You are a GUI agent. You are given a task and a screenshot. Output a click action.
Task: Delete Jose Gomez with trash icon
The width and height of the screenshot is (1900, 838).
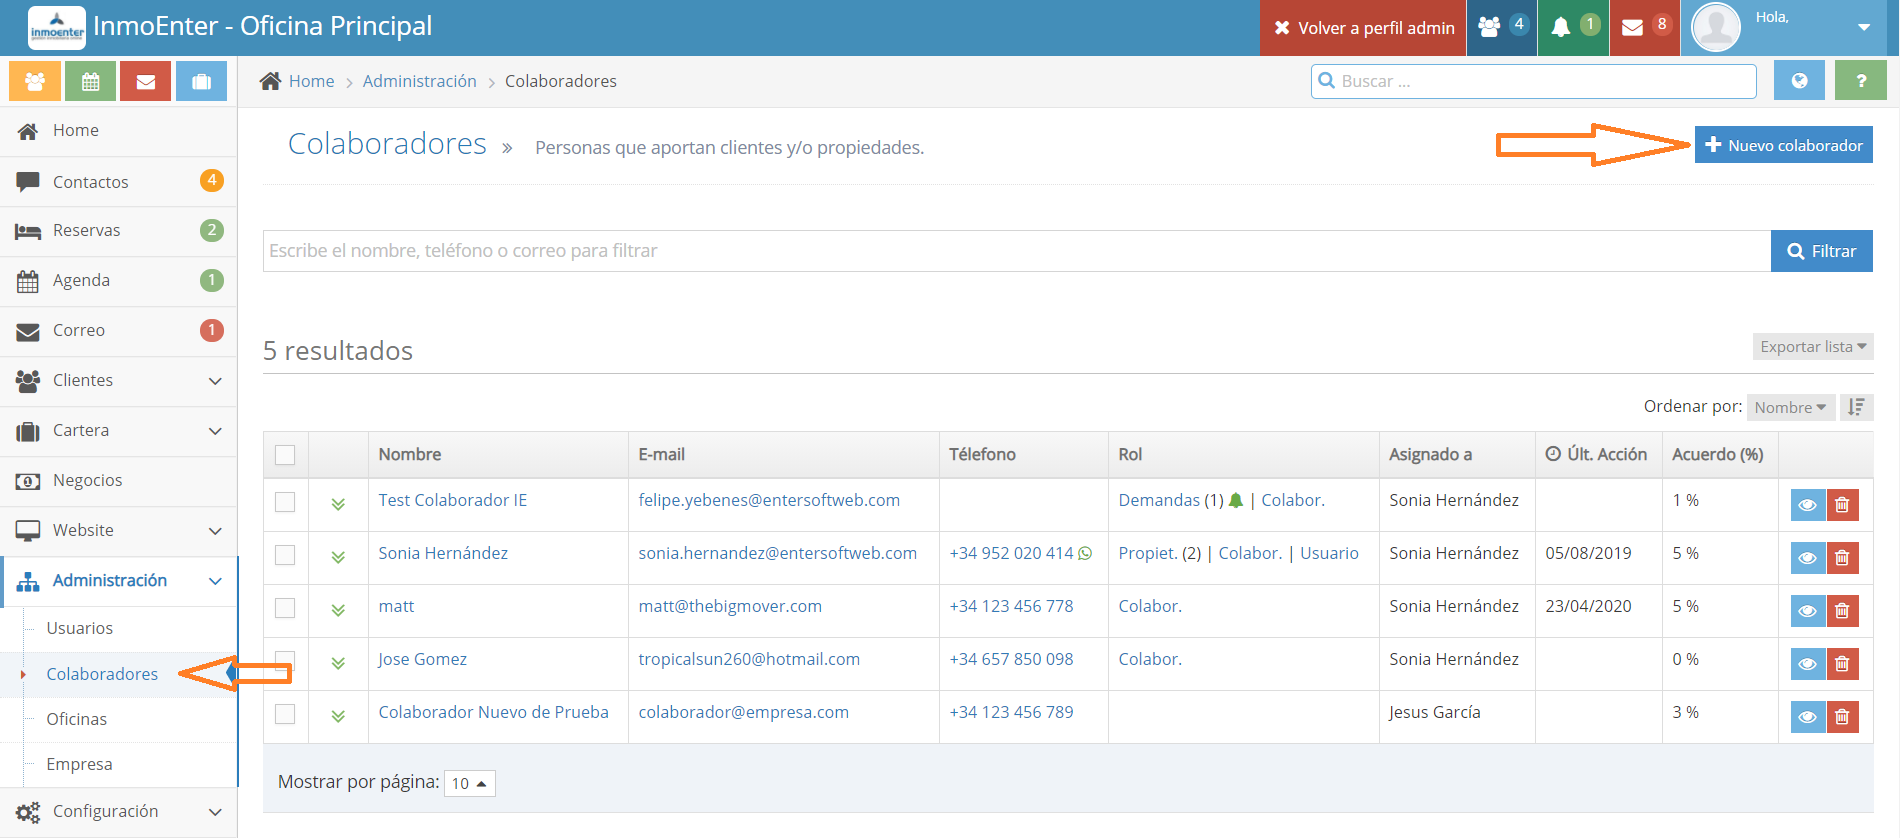click(x=1842, y=664)
